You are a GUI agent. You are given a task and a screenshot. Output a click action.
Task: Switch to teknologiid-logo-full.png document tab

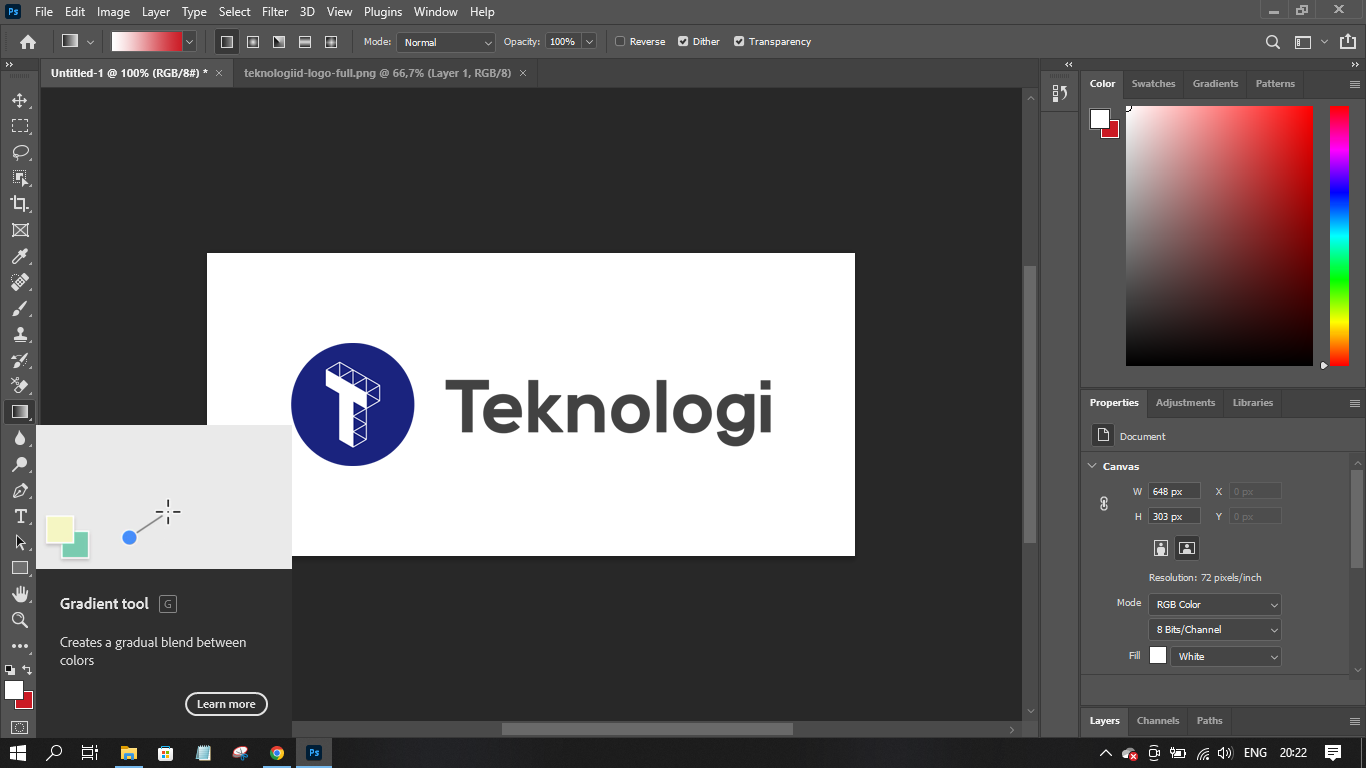[x=377, y=73]
